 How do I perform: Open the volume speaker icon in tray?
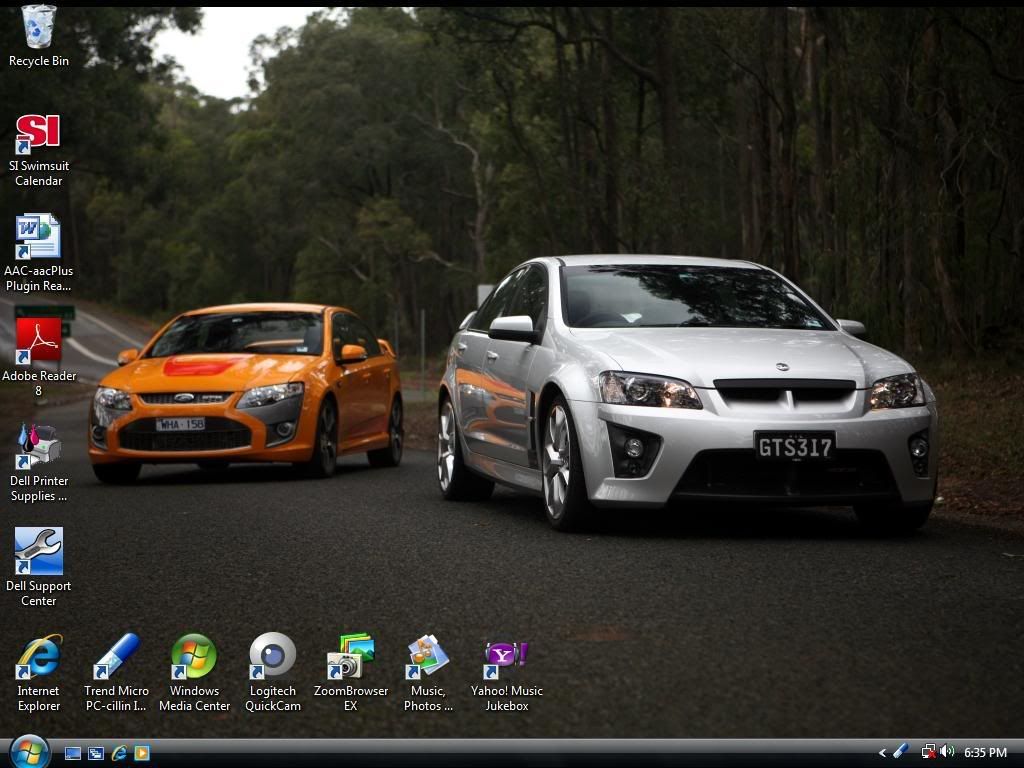tap(947, 752)
